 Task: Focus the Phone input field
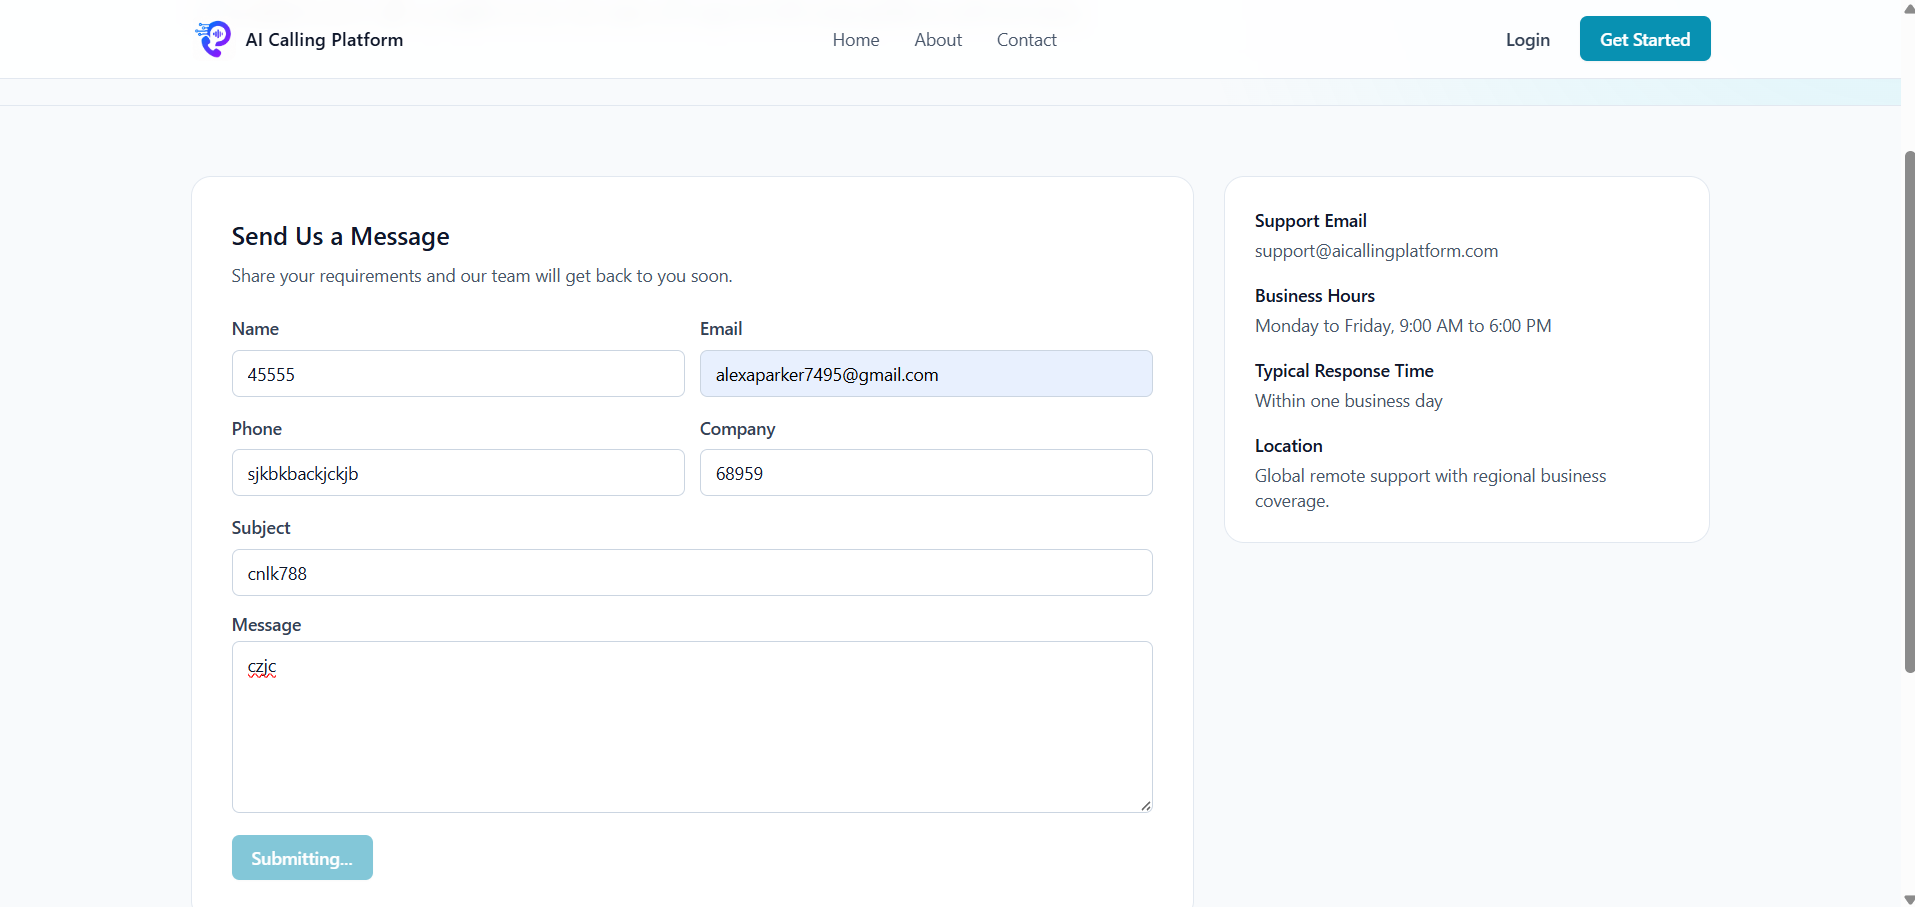coord(458,473)
